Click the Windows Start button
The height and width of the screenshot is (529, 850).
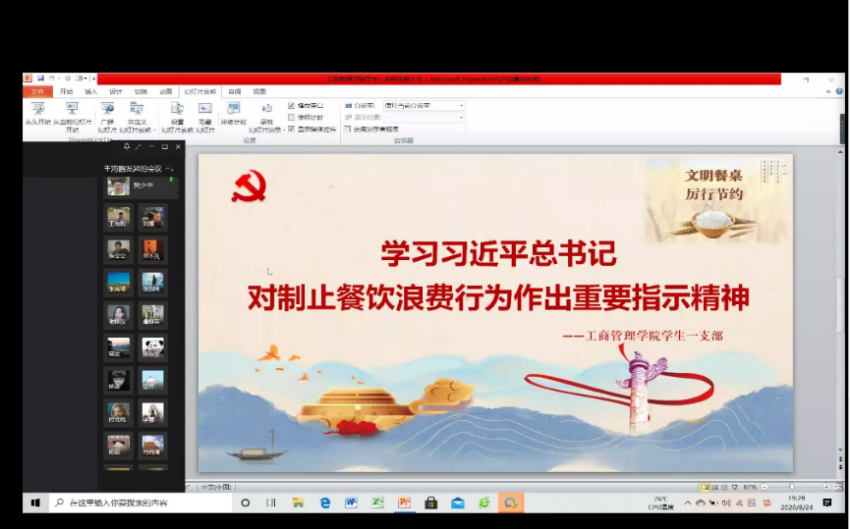tap(35, 503)
